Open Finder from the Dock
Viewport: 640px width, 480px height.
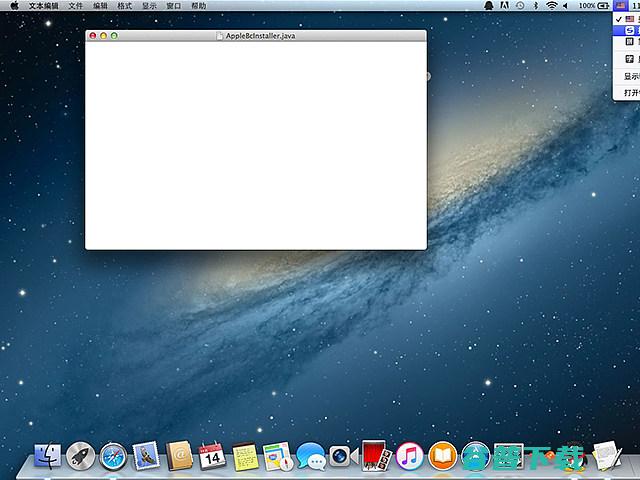pyautogui.click(x=48, y=458)
